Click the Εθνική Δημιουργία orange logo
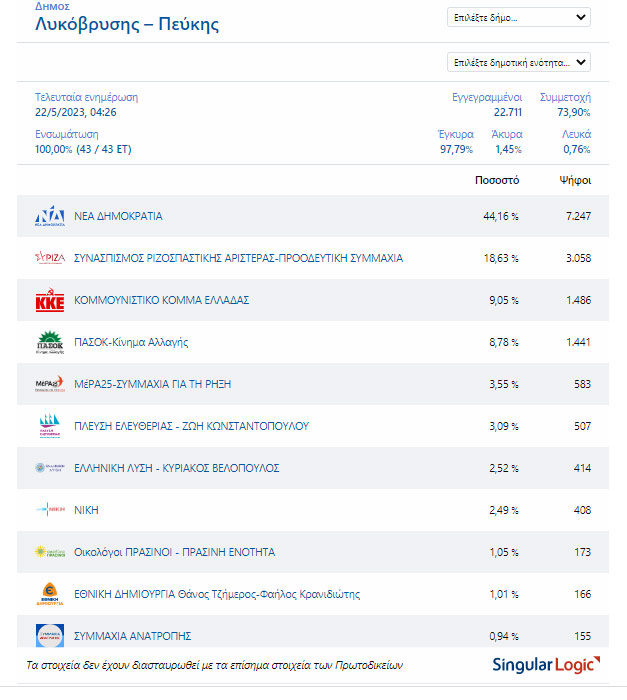This screenshot has height=700, width=627. [50, 594]
